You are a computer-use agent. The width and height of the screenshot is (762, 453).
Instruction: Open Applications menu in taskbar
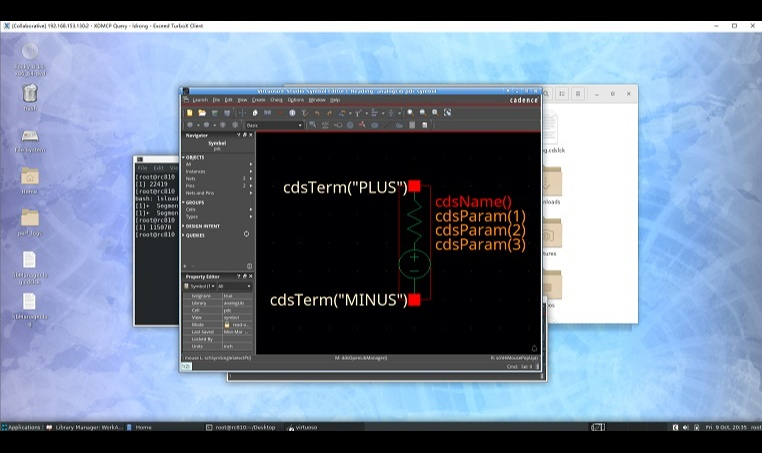tap(21, 427)
